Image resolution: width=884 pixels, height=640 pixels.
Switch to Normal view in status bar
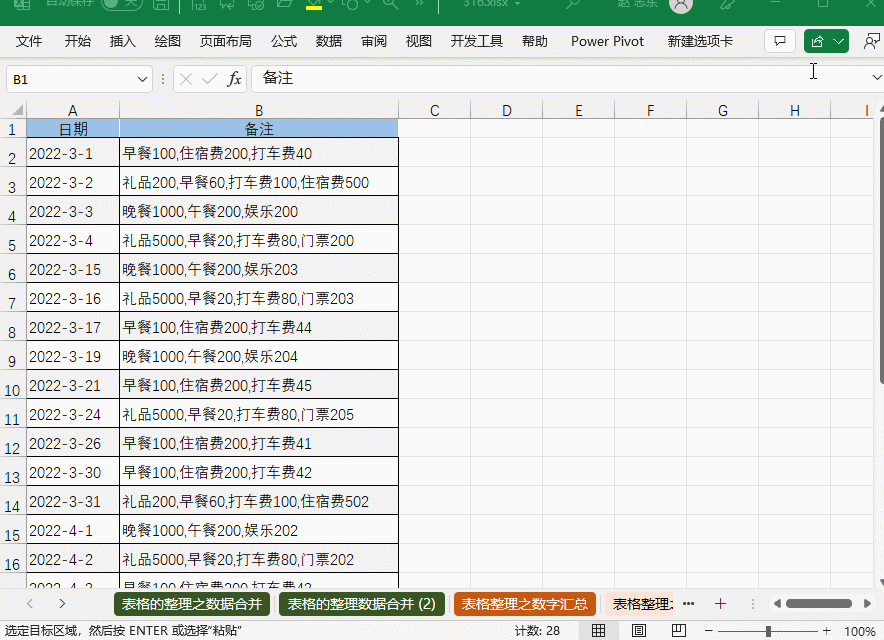click(x=598, y=631)
